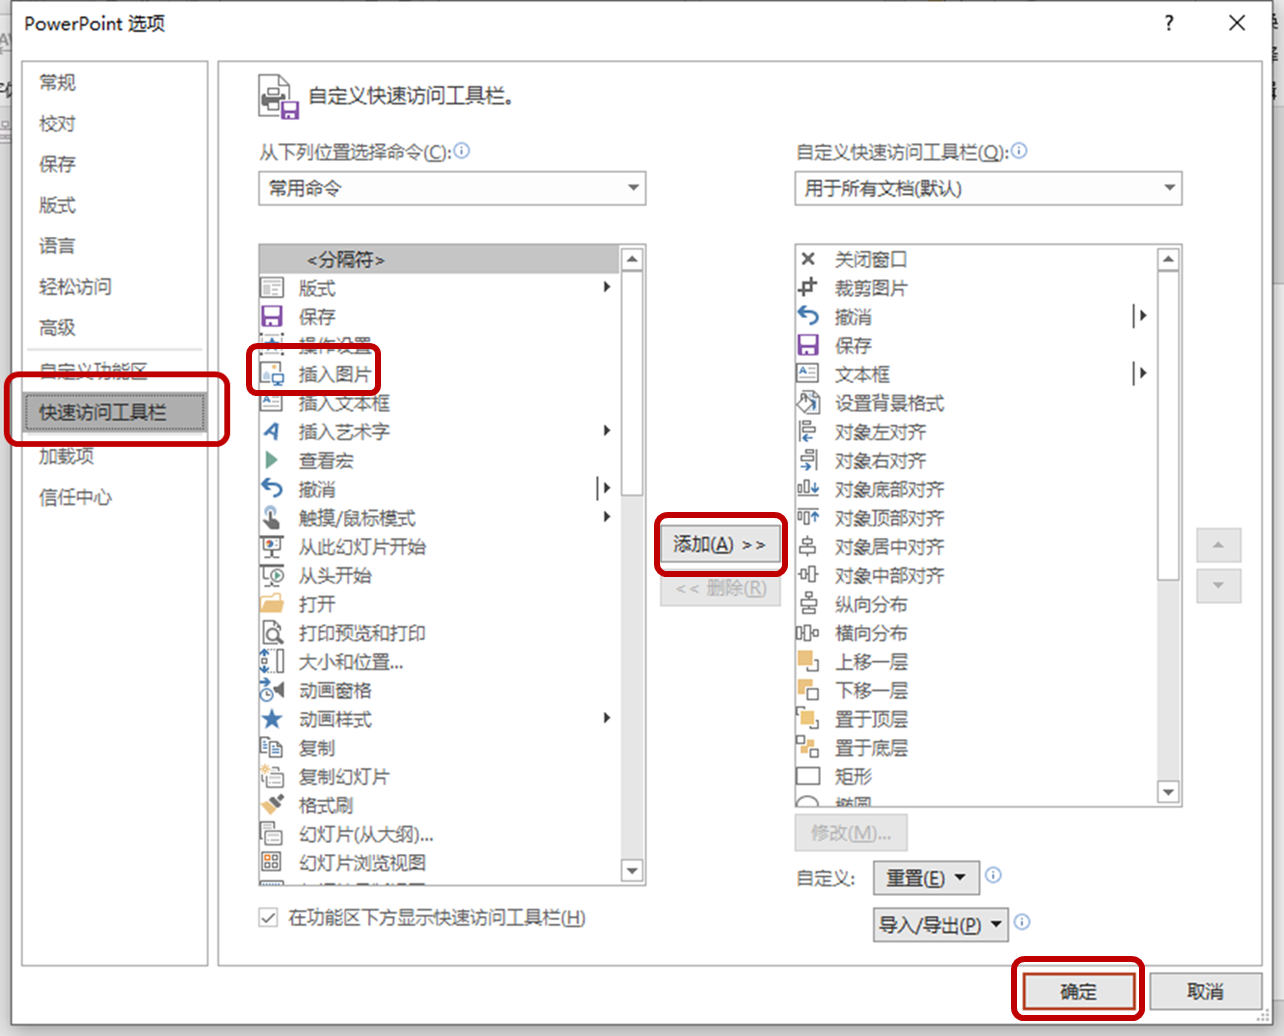
Task: Toggle 在功能区下方显示快速访问工具栏 checkbox
Action: [268, 918]
